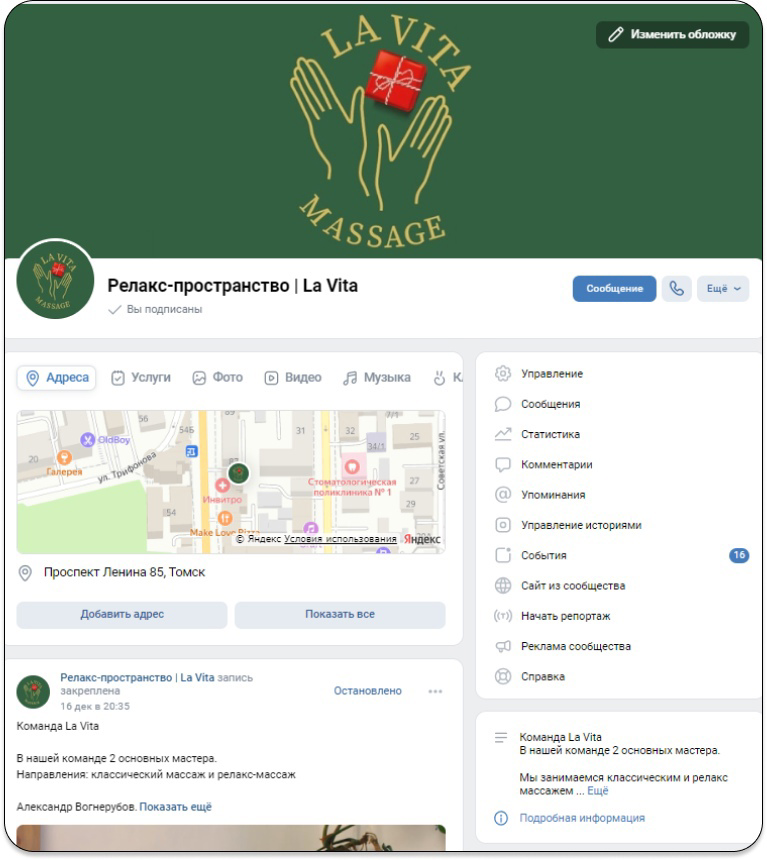Click Сайт из сообщества globe icon
Viewport: 767px width, 860px height.
pos(503,585)
